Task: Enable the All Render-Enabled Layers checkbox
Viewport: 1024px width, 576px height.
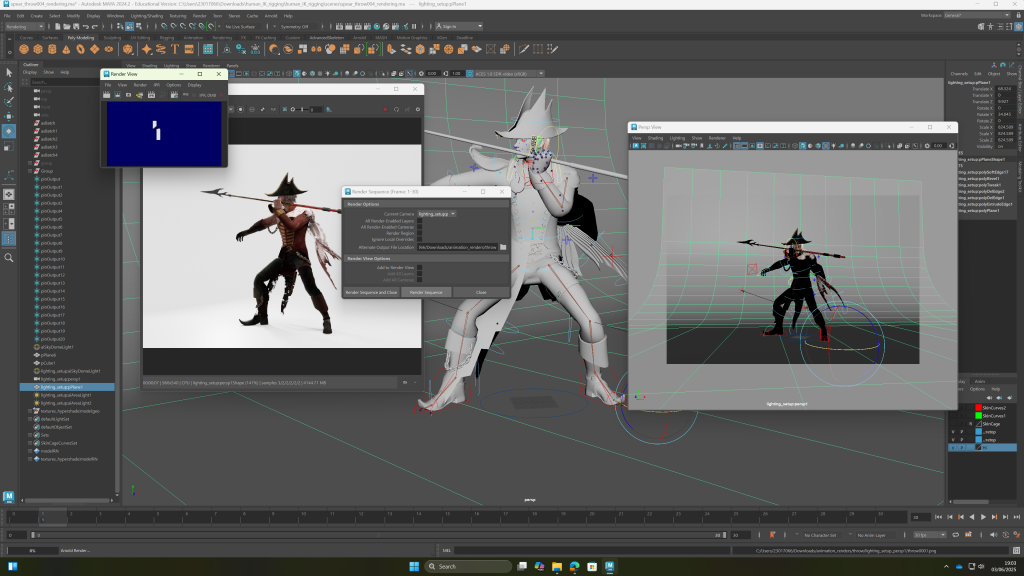Action: (420, 220)
